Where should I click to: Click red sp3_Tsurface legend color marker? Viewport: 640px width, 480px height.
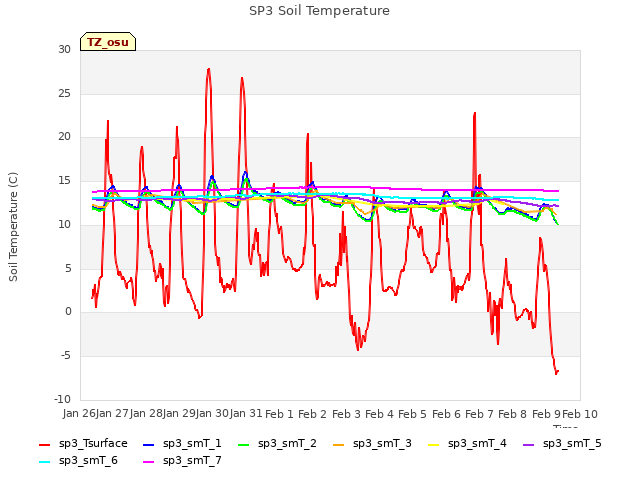pyautogui.click(x=44, y=445)
